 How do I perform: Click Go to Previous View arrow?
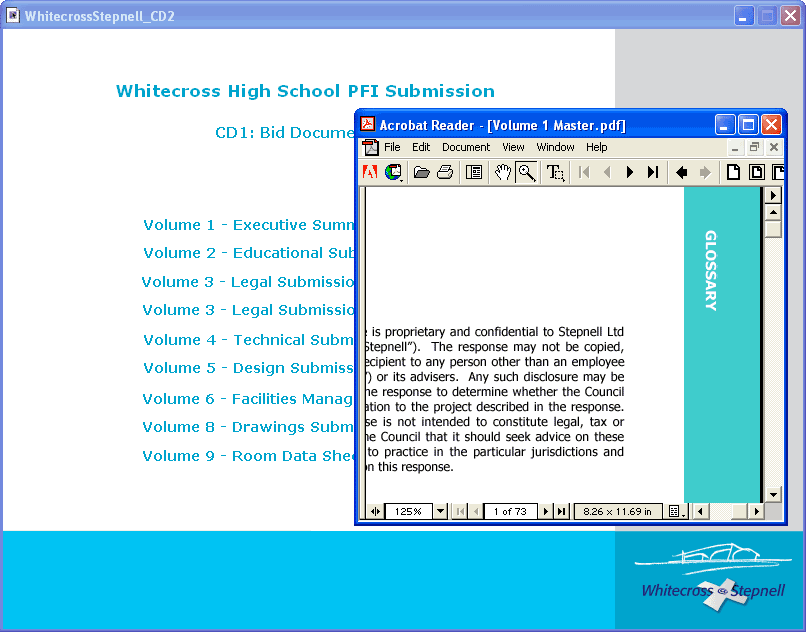coord(682,172)
